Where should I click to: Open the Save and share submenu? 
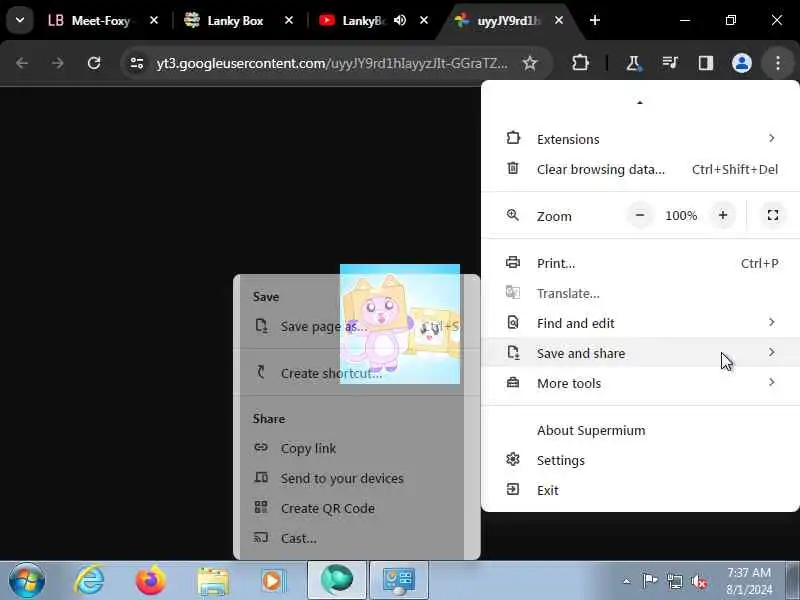[640, 353]
